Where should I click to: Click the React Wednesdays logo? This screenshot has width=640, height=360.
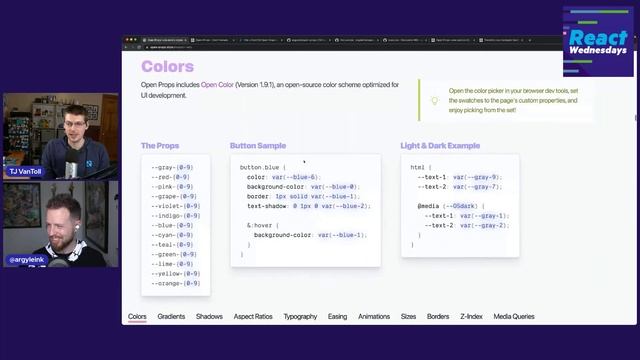(598, 42)
